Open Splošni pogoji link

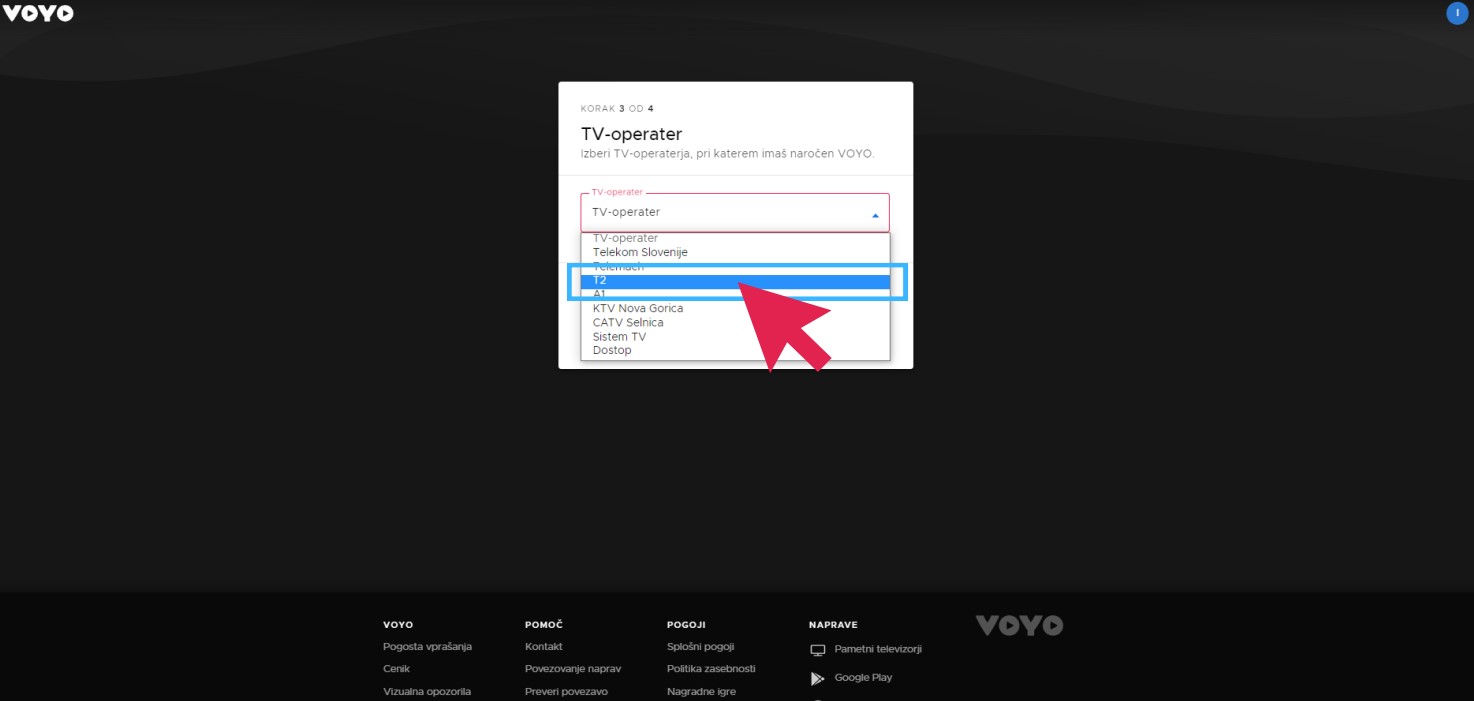tap(701, 647)
